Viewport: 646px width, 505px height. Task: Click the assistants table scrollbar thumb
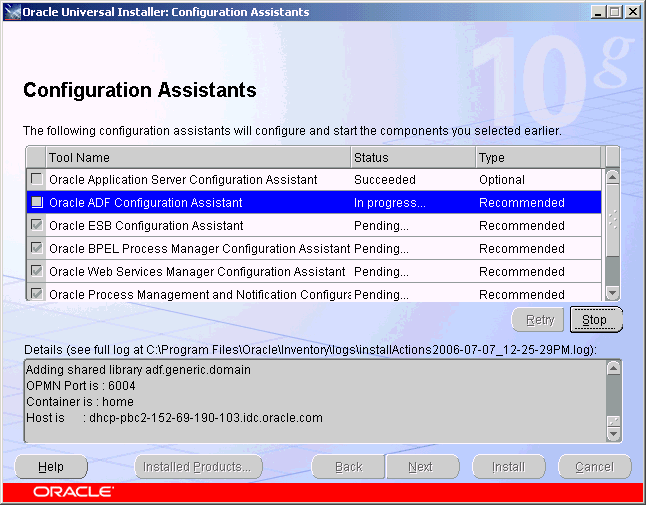[613, 219]
